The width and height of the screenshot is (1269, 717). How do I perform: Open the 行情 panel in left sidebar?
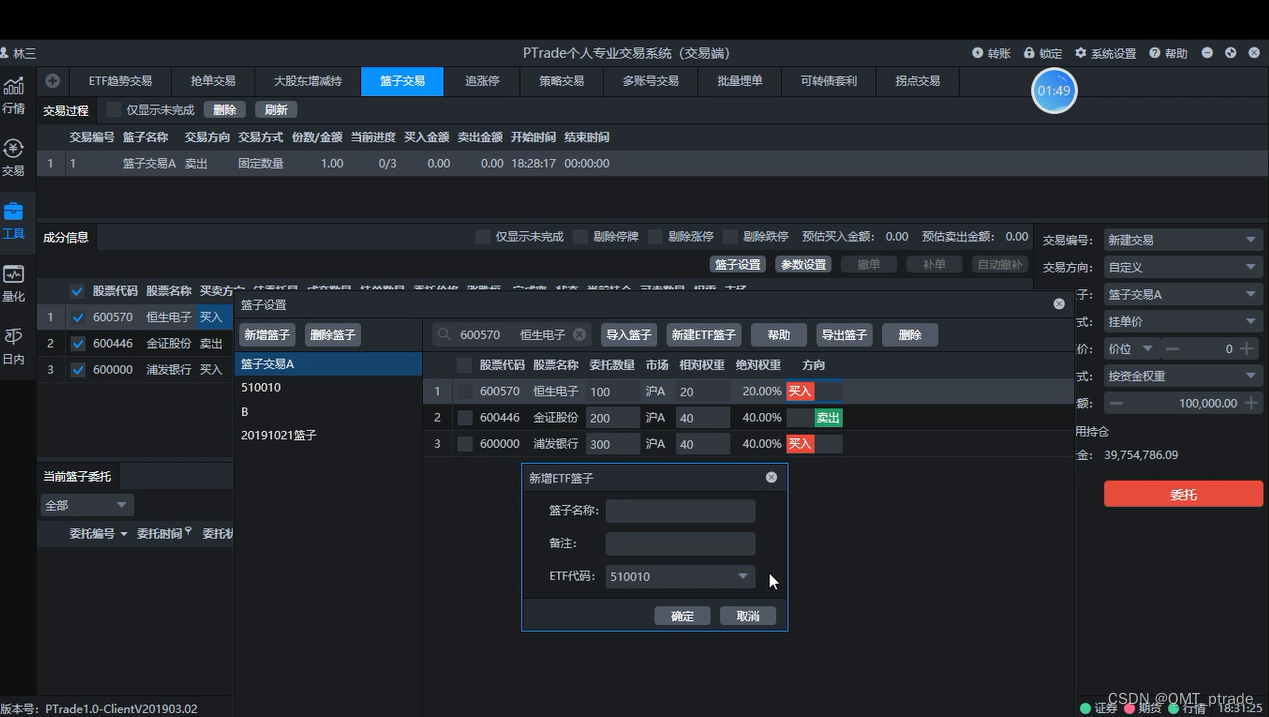click(15, 97)
